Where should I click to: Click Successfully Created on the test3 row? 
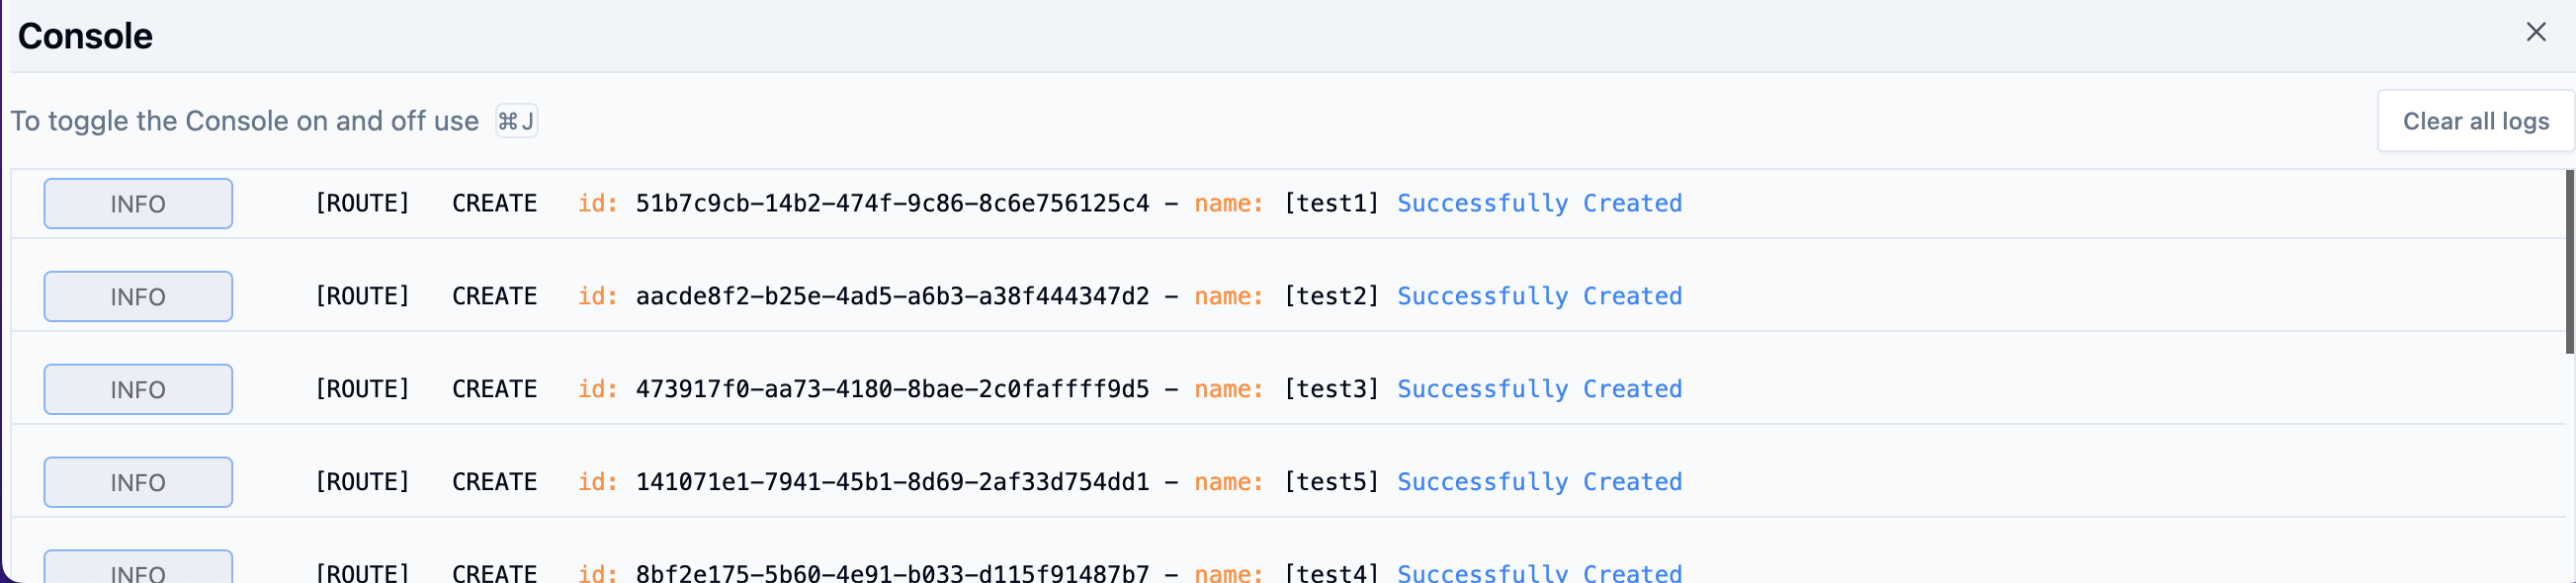[1539, 390]
